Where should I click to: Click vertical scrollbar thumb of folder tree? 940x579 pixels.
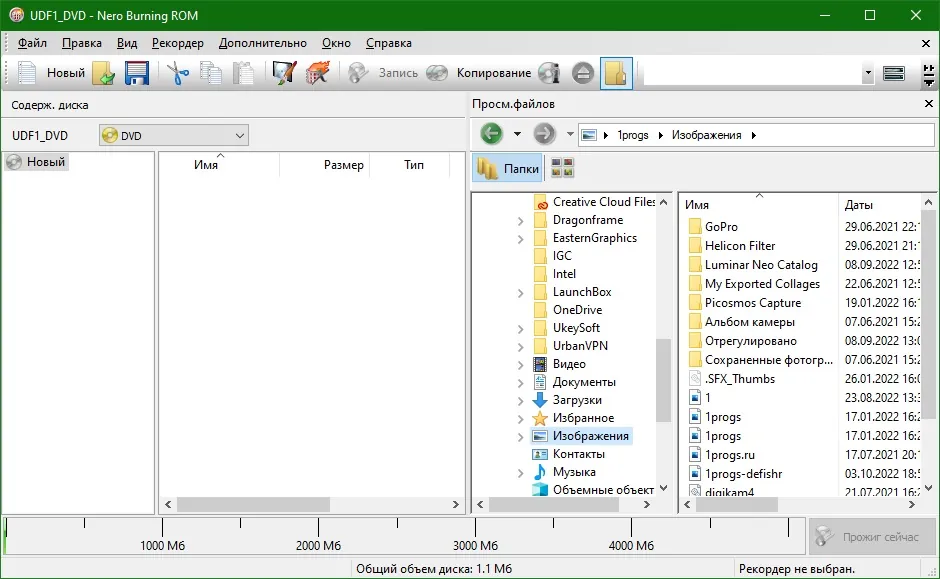[x=663, y=380]
